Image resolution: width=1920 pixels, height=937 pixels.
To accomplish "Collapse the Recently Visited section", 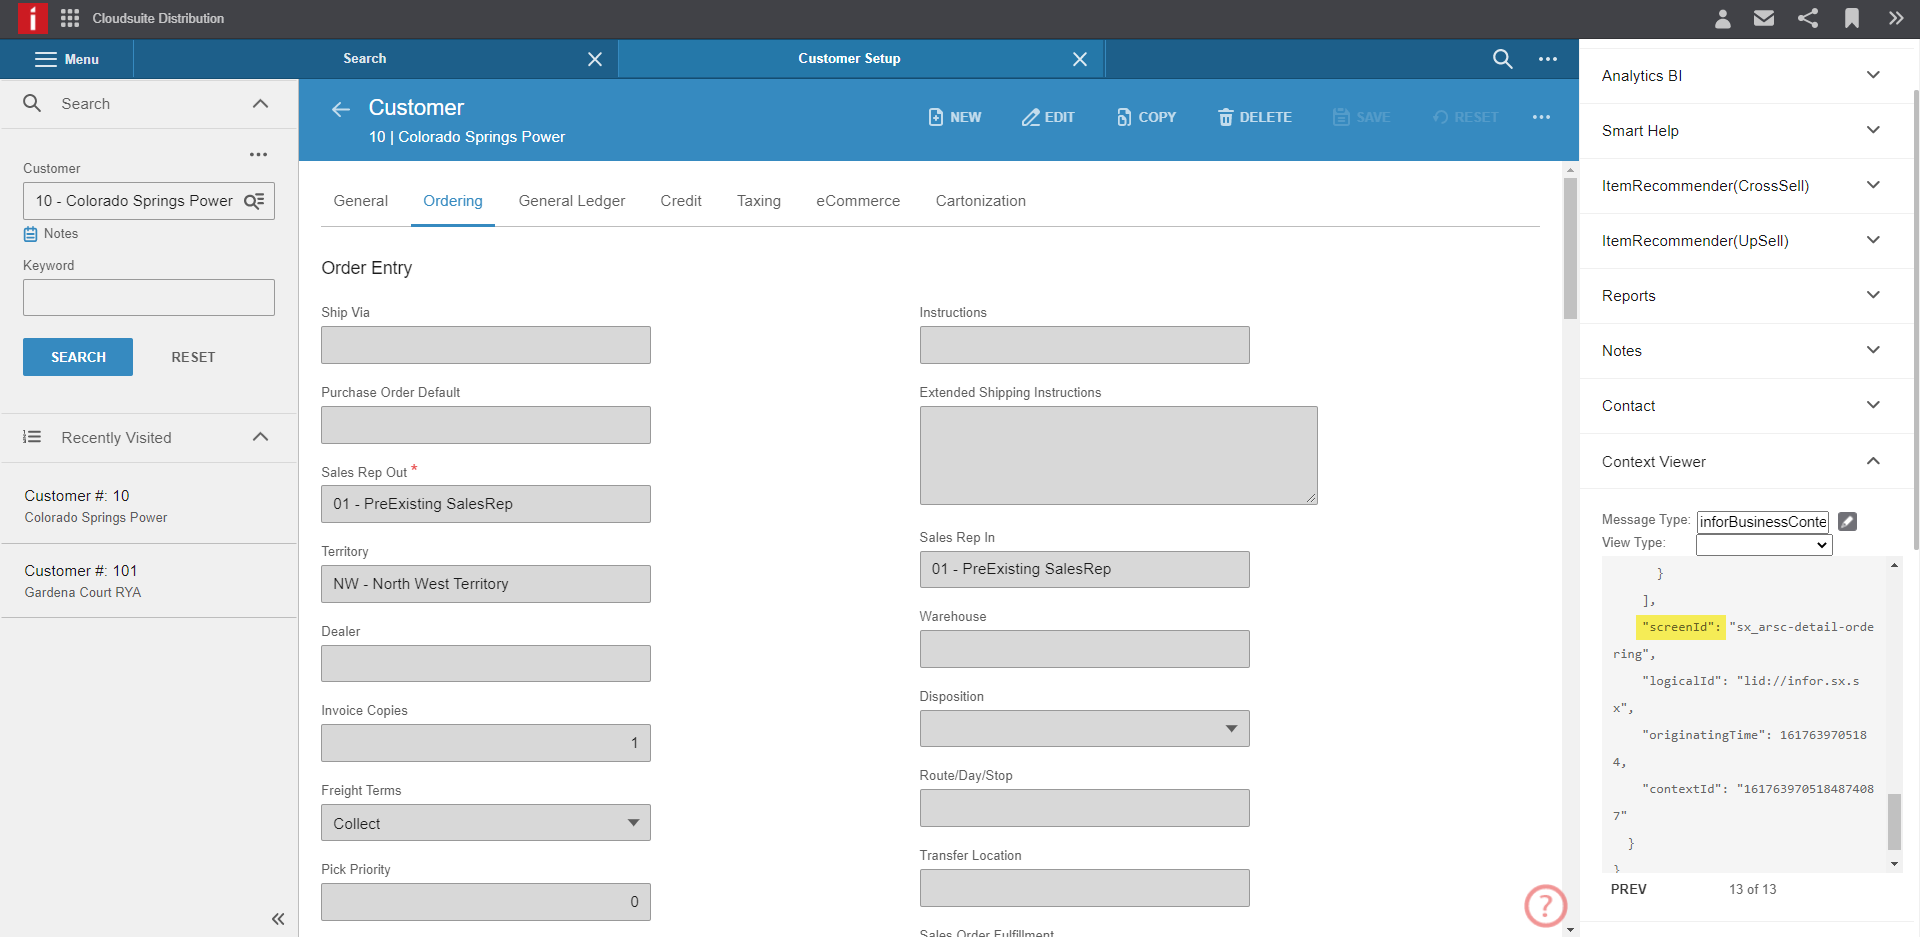I will (261, 437).
